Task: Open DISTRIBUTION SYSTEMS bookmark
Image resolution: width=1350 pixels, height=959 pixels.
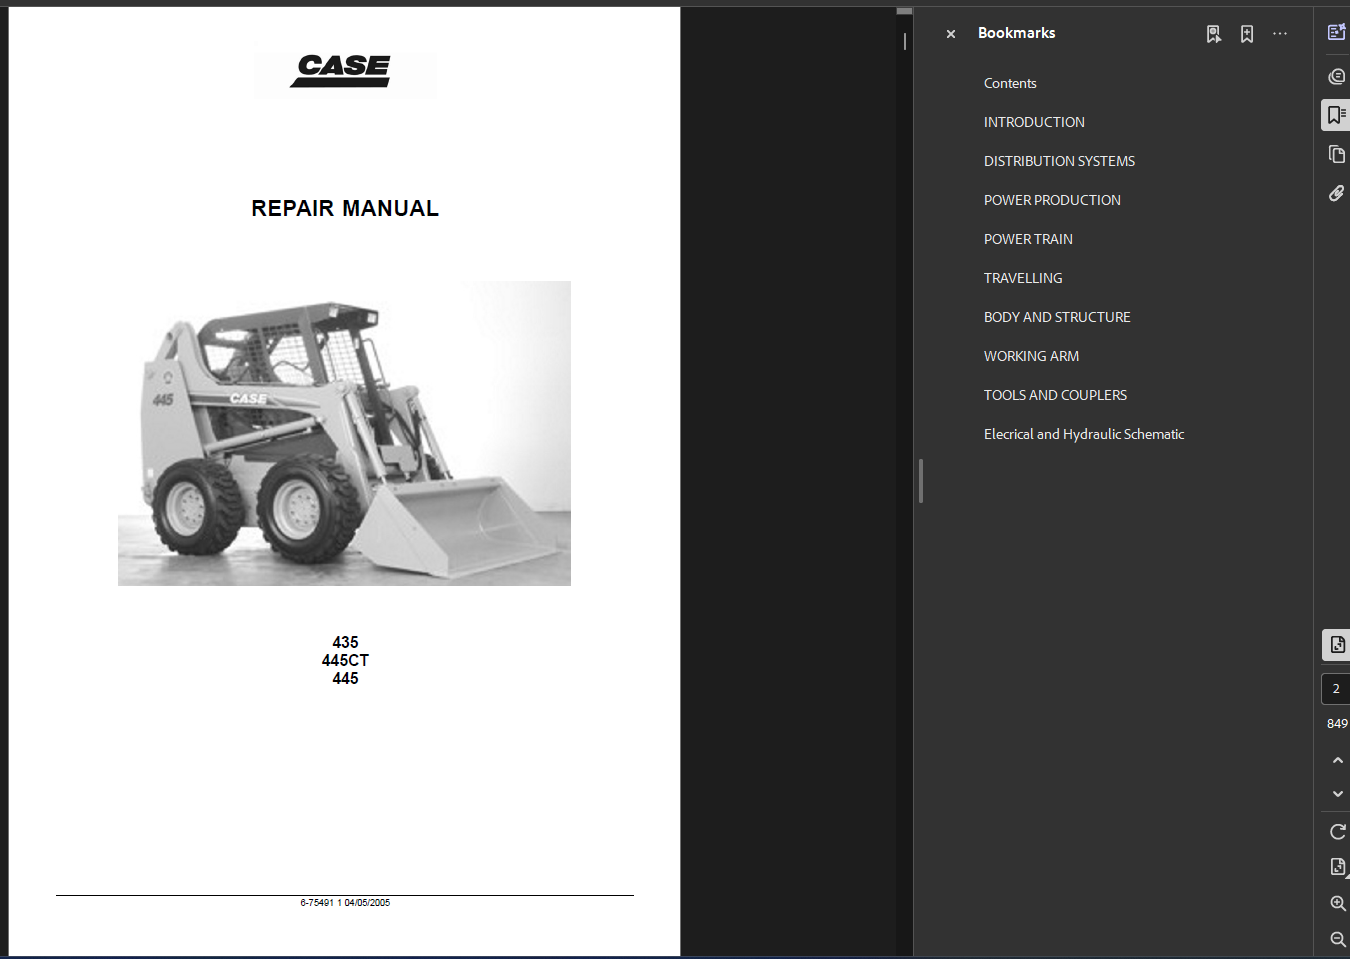Action: click(x=1059, y=161)
